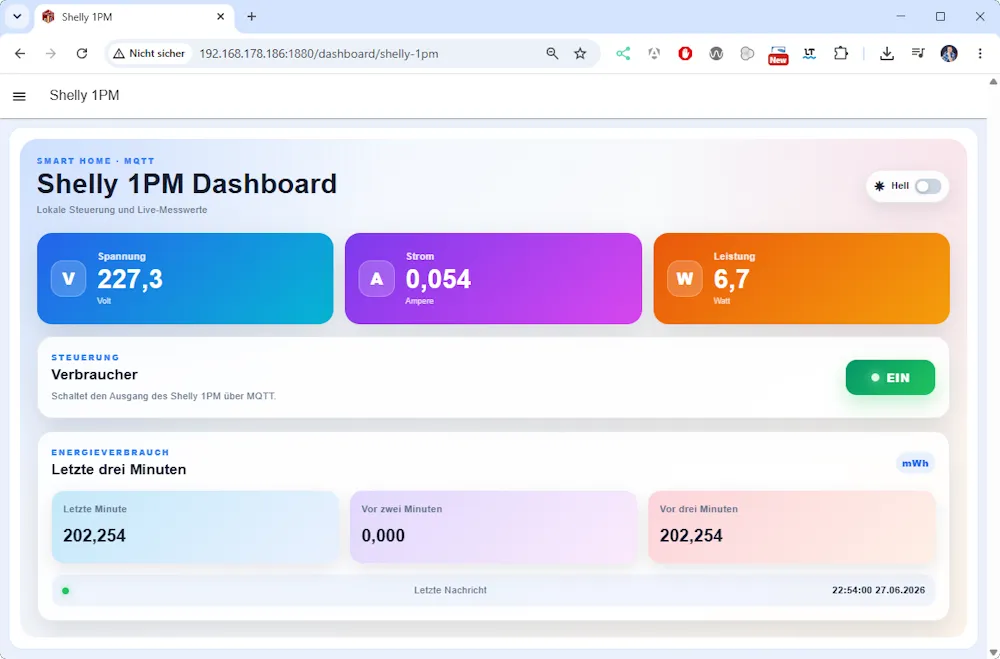Image resolution: width=1000 pixels, height=659 pixels.
Task: Reload the page
Action: [x=82, y=54]
